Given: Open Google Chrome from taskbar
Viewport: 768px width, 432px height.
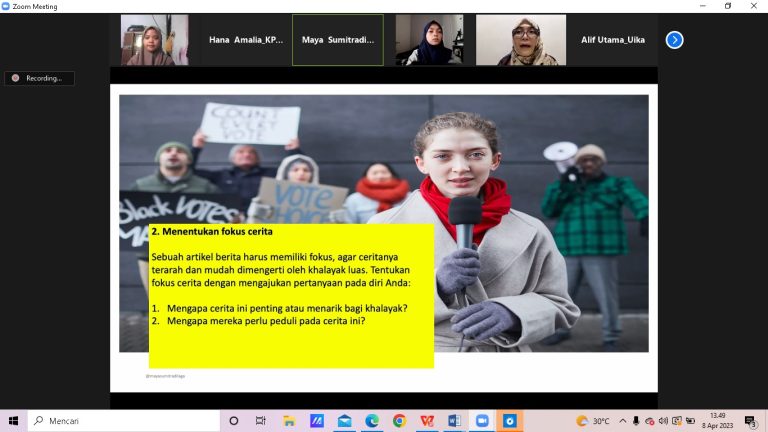Looking at the screenshot, I should (x=399, y=421).
